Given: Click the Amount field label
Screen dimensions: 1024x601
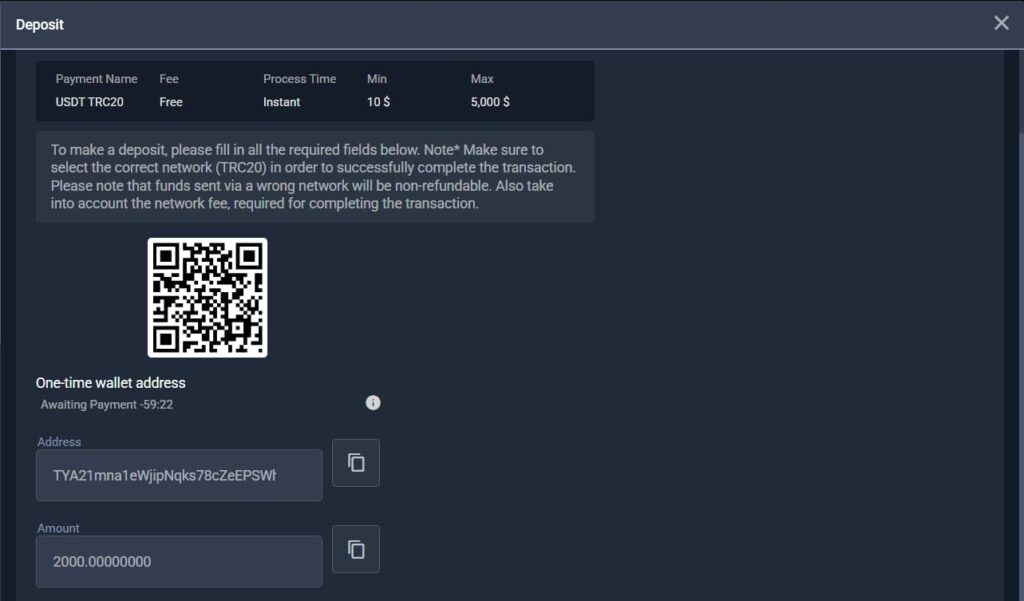Looking at the screenshot, I should (58, 528).
